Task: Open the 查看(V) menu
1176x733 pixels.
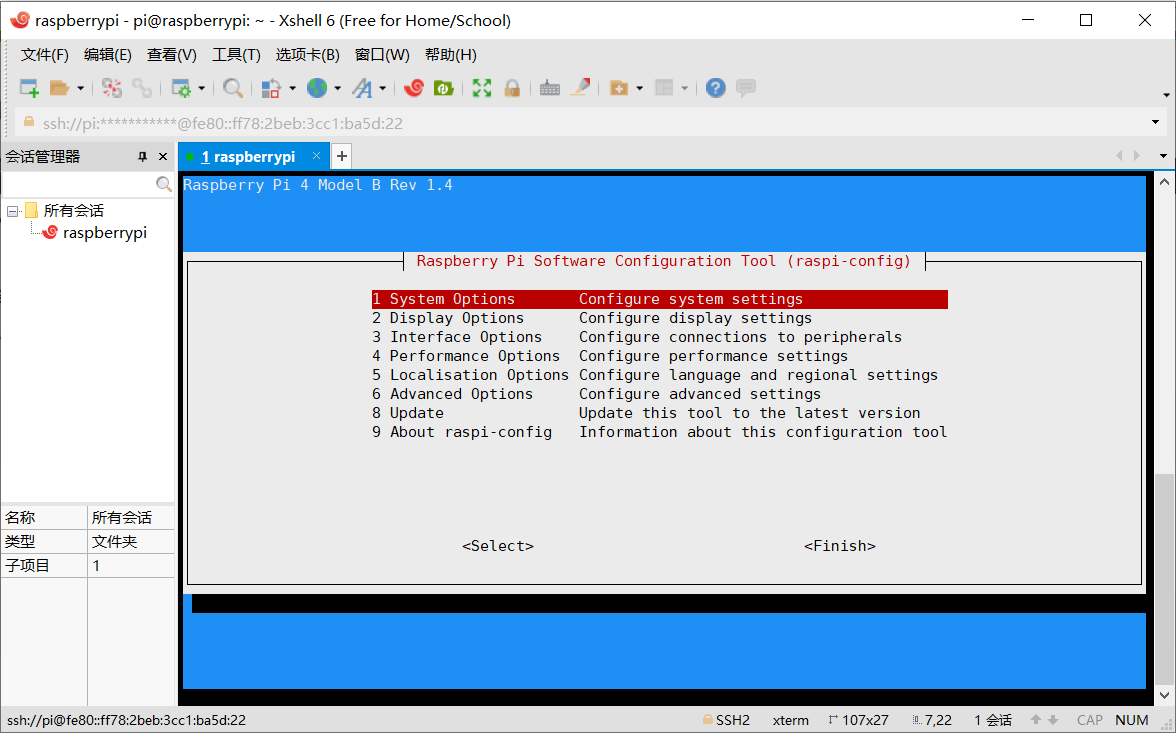Action: coord(172,55)
